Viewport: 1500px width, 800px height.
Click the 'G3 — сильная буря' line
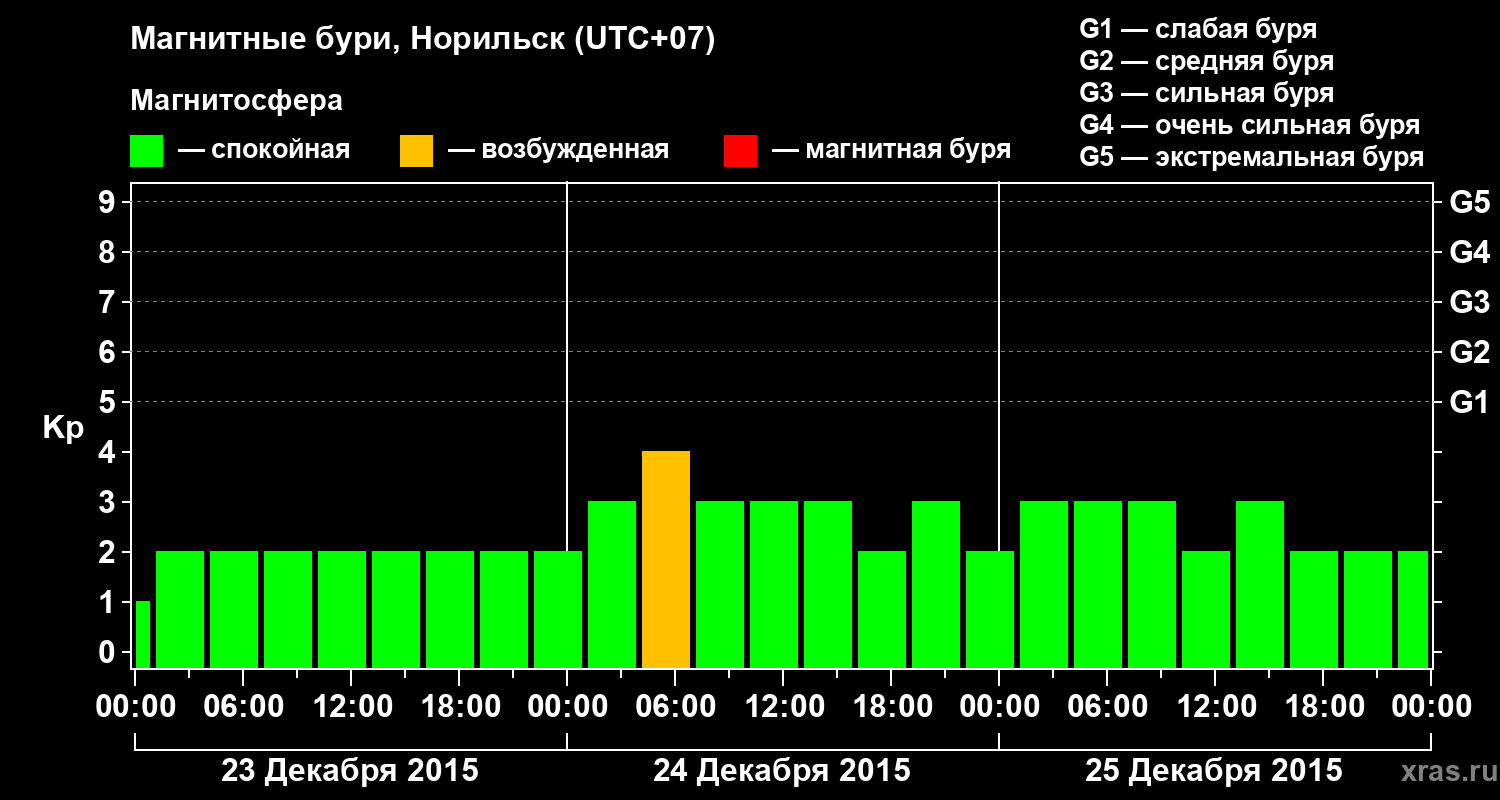[1207, 93]
